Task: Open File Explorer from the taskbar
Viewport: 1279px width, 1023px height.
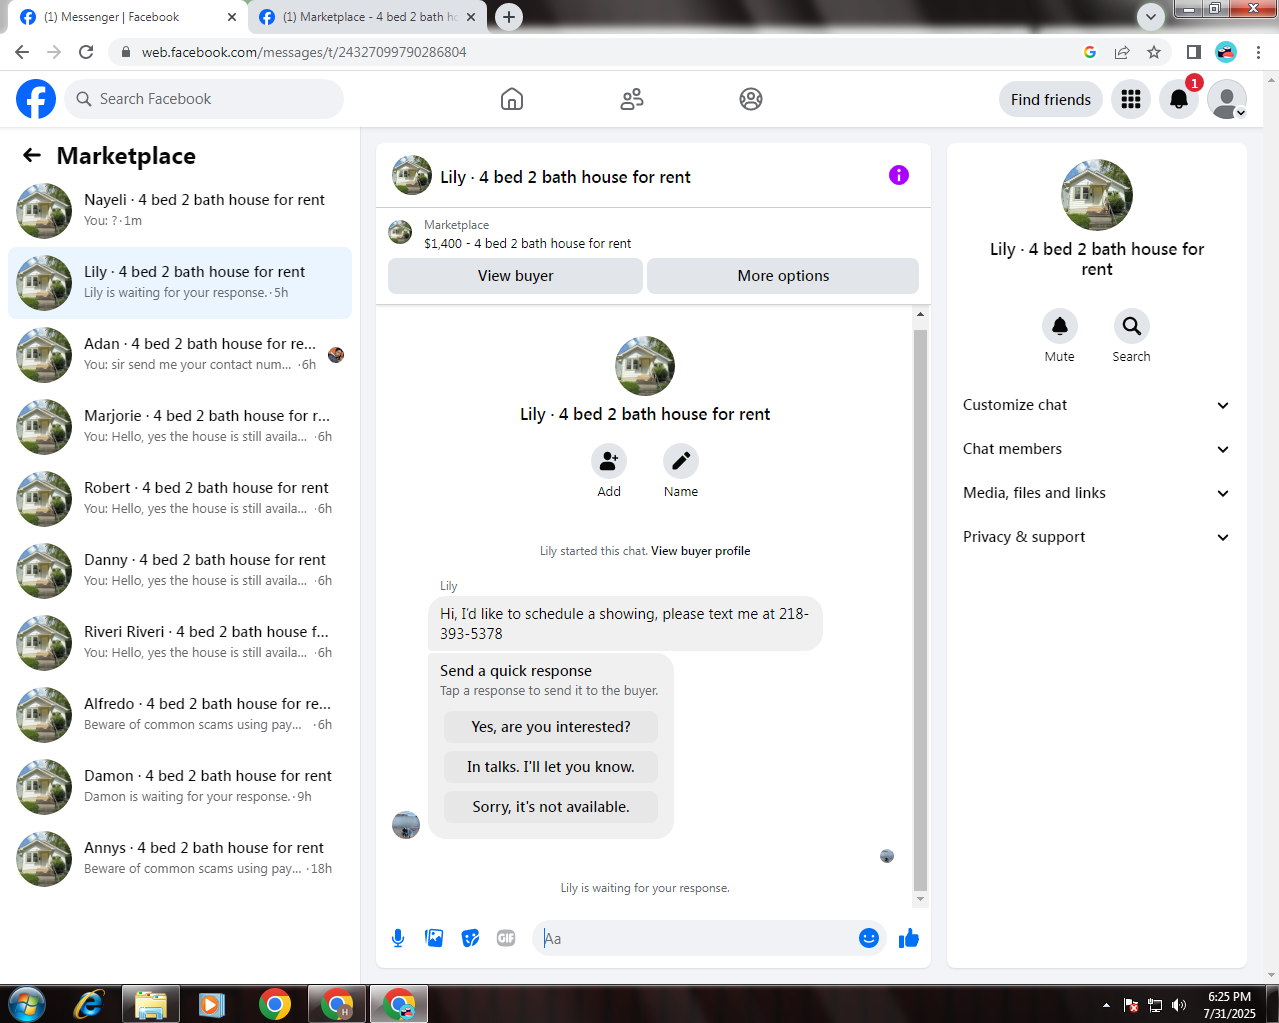Action: 151,1004
